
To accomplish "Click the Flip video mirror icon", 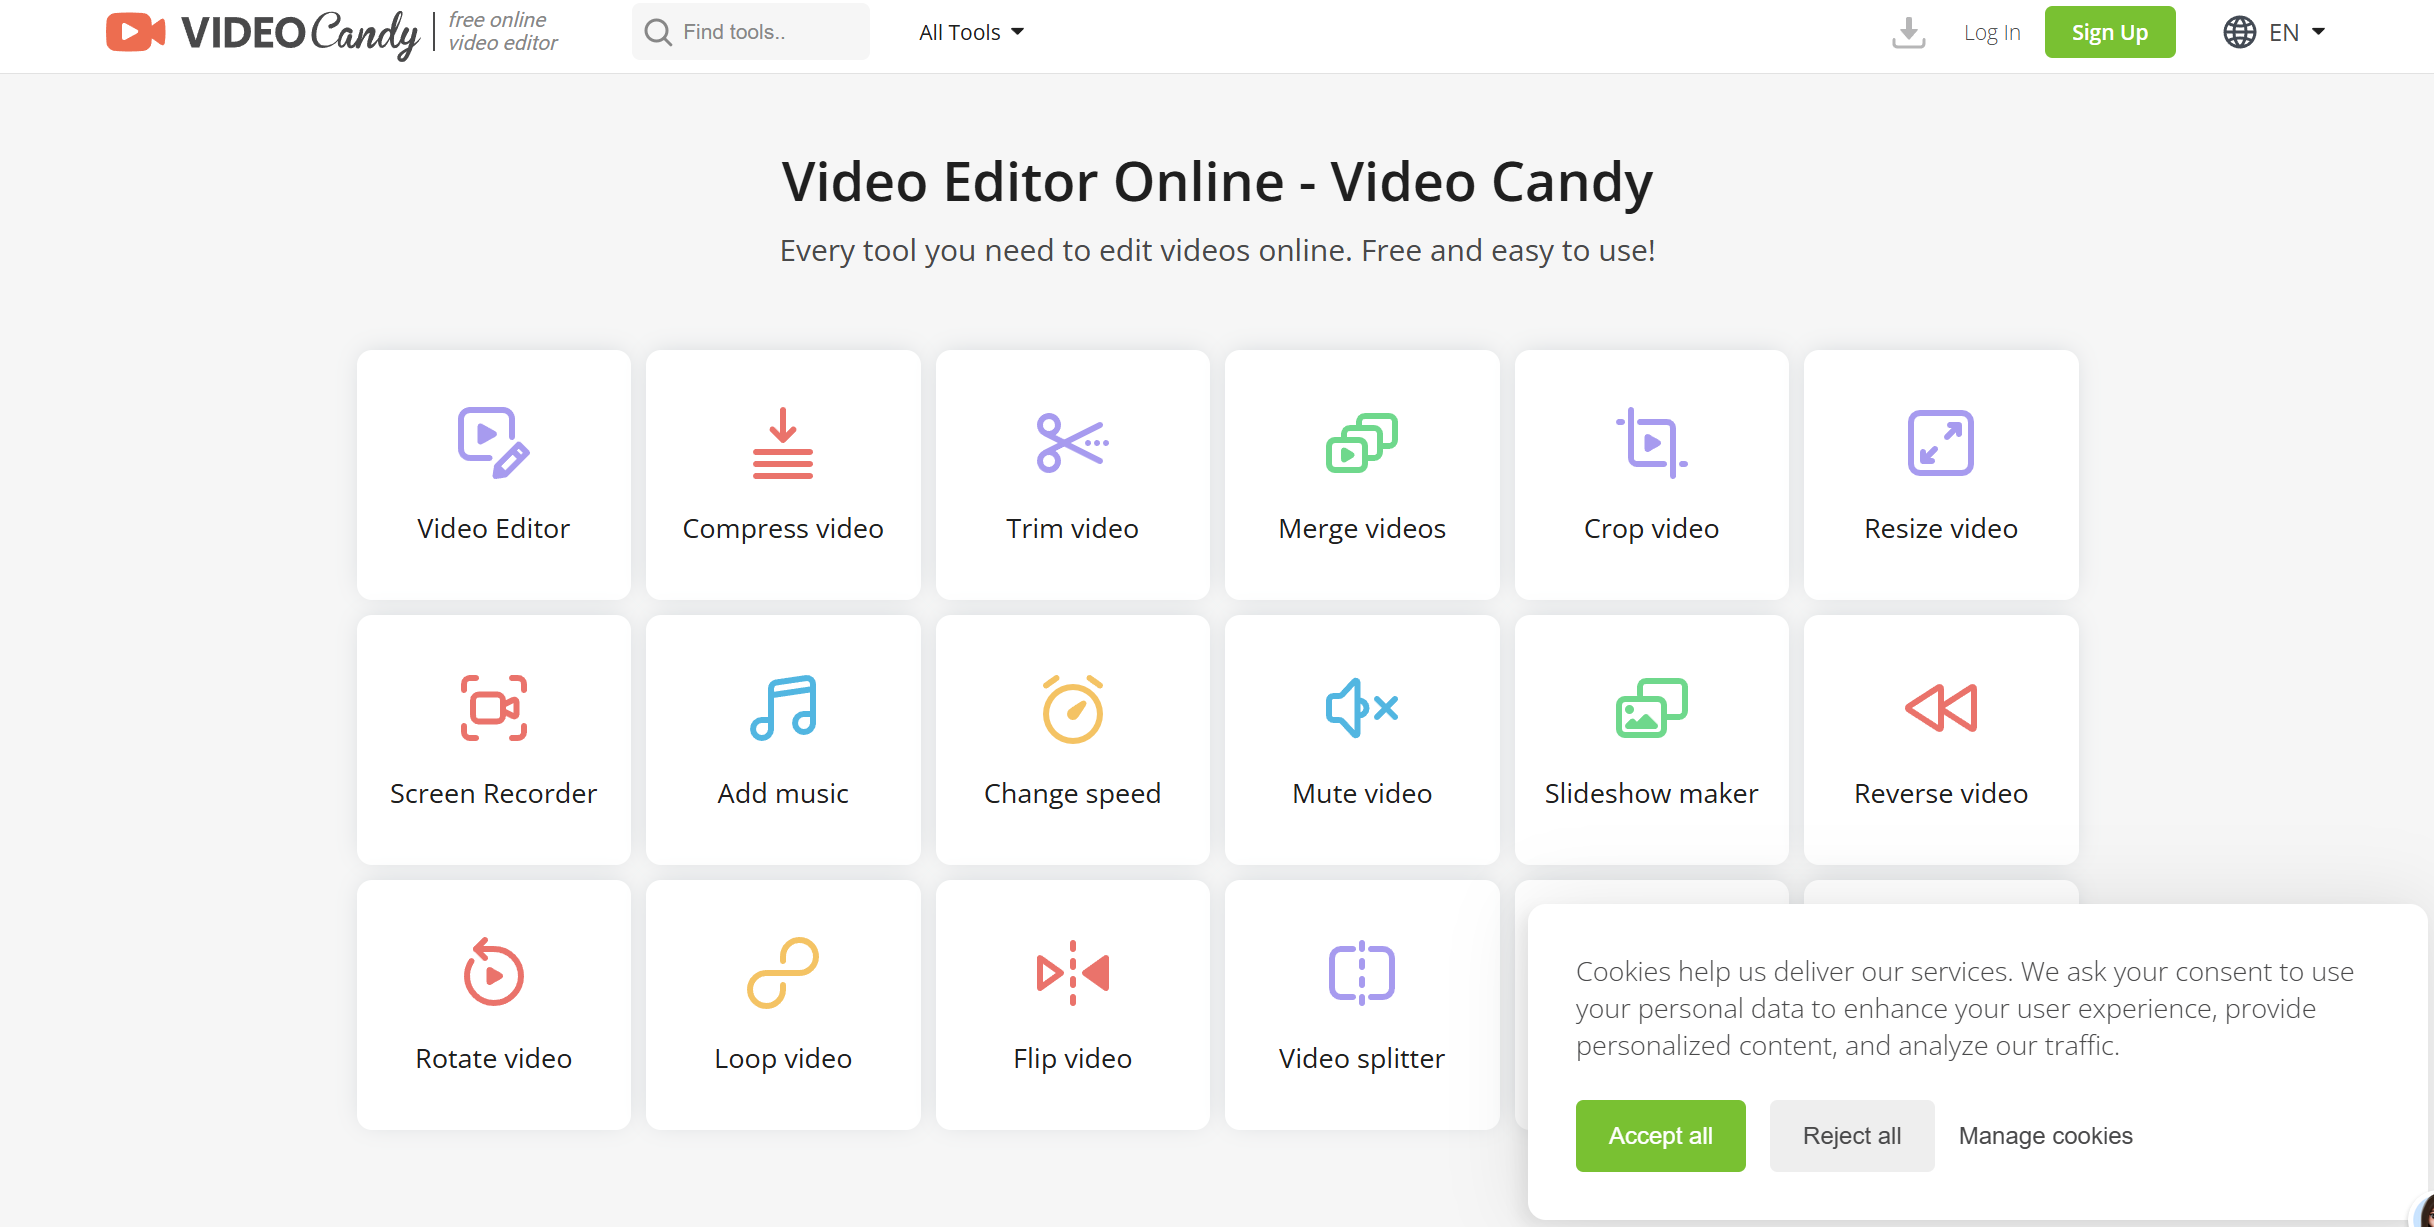I will (x=1072, y=973).
